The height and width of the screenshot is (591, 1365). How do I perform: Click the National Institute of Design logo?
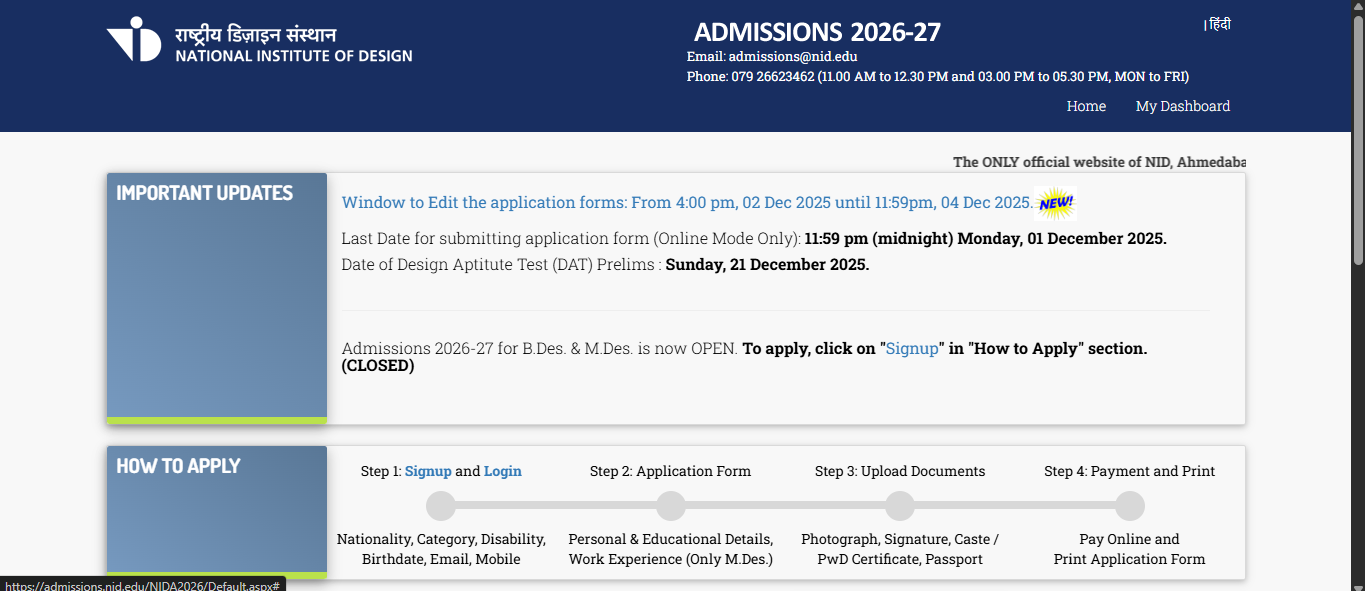point(259,42)
